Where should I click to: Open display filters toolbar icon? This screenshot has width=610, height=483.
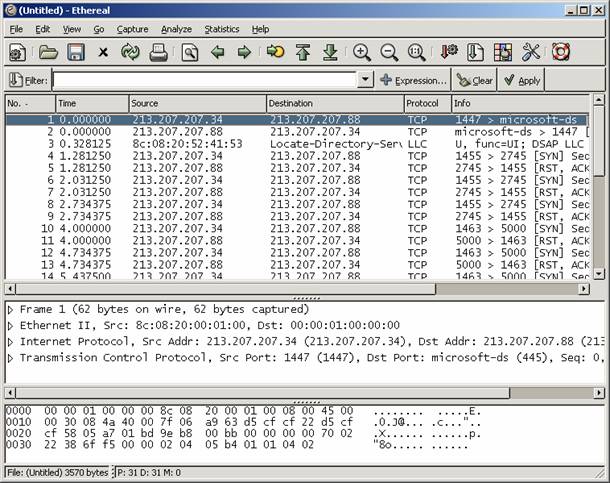(475, 52)
